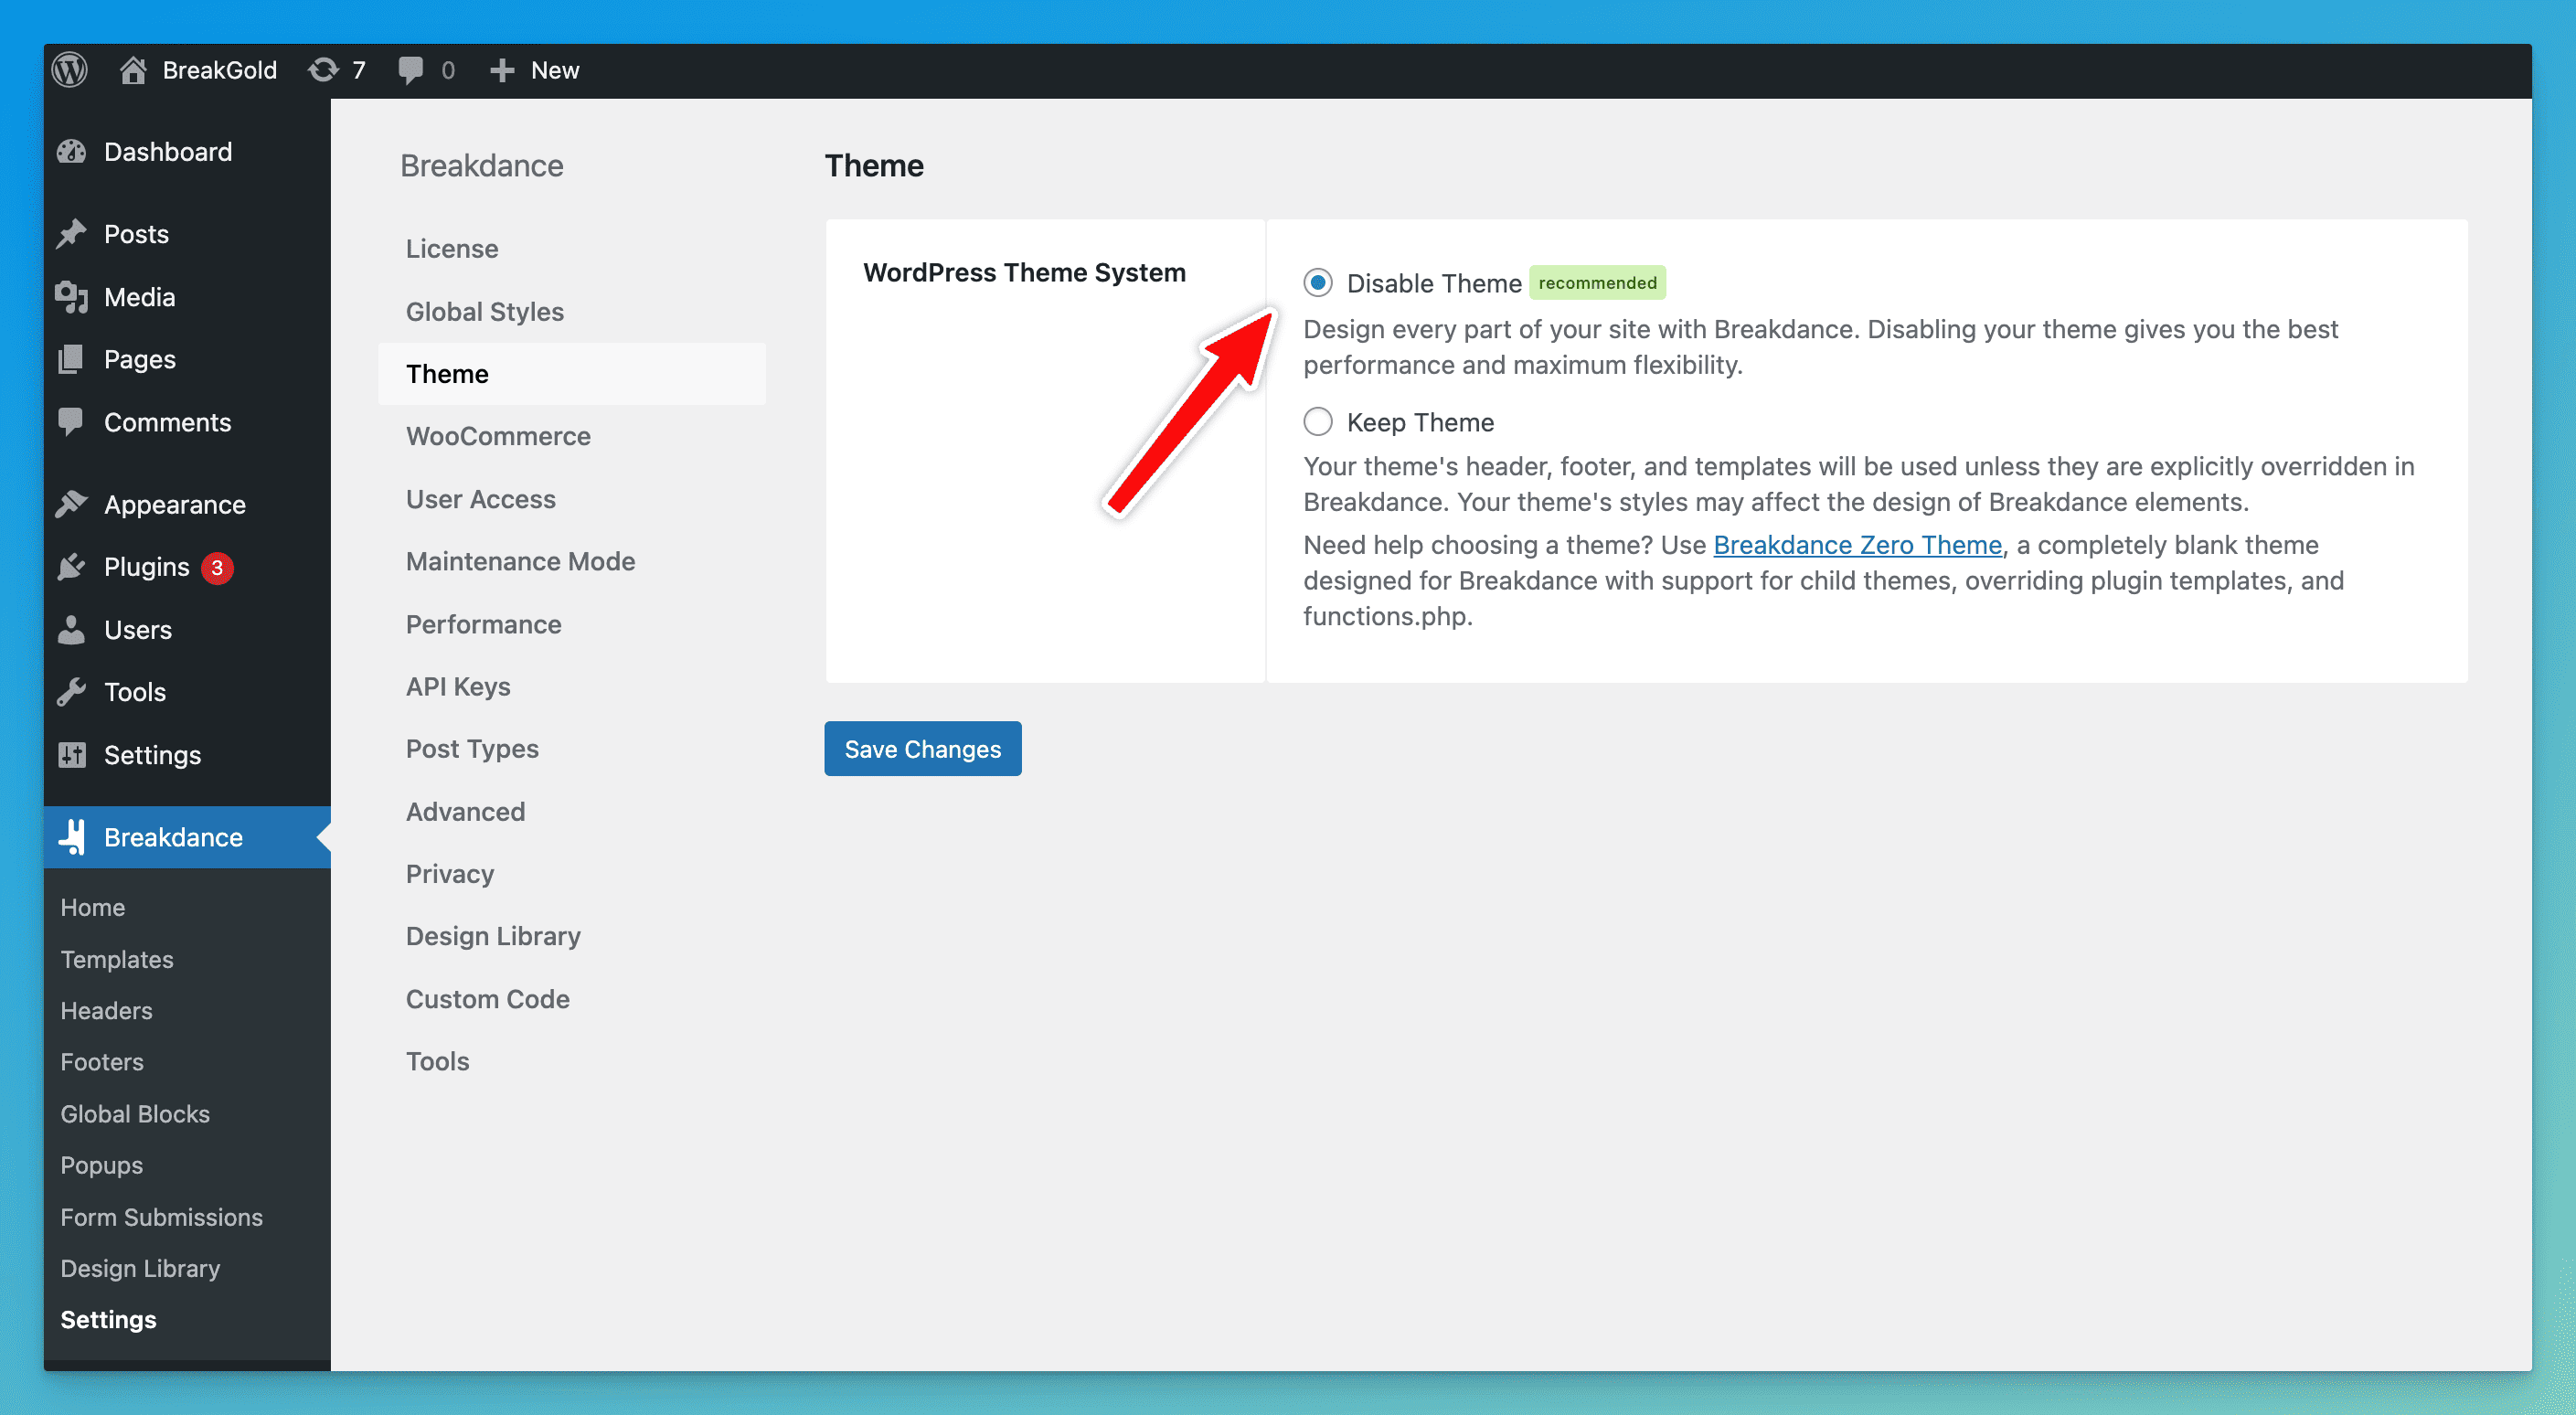The height and width of the screenshot is (1415, 2576).
Task: Click the Dashboard gauge icon
Action: pyautogui.click(x=71, y=152)
